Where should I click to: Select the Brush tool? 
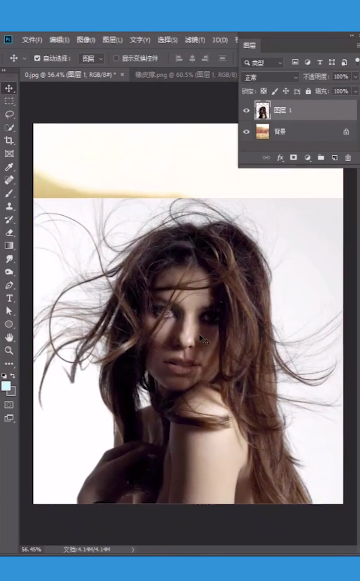9,193
